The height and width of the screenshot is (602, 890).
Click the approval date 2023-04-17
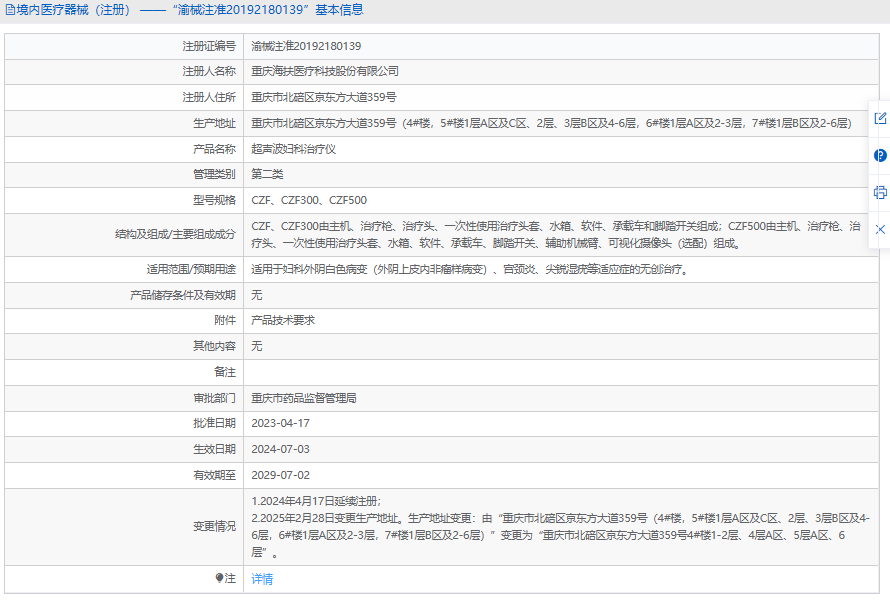pyautogui.click(x=280, y=424)
